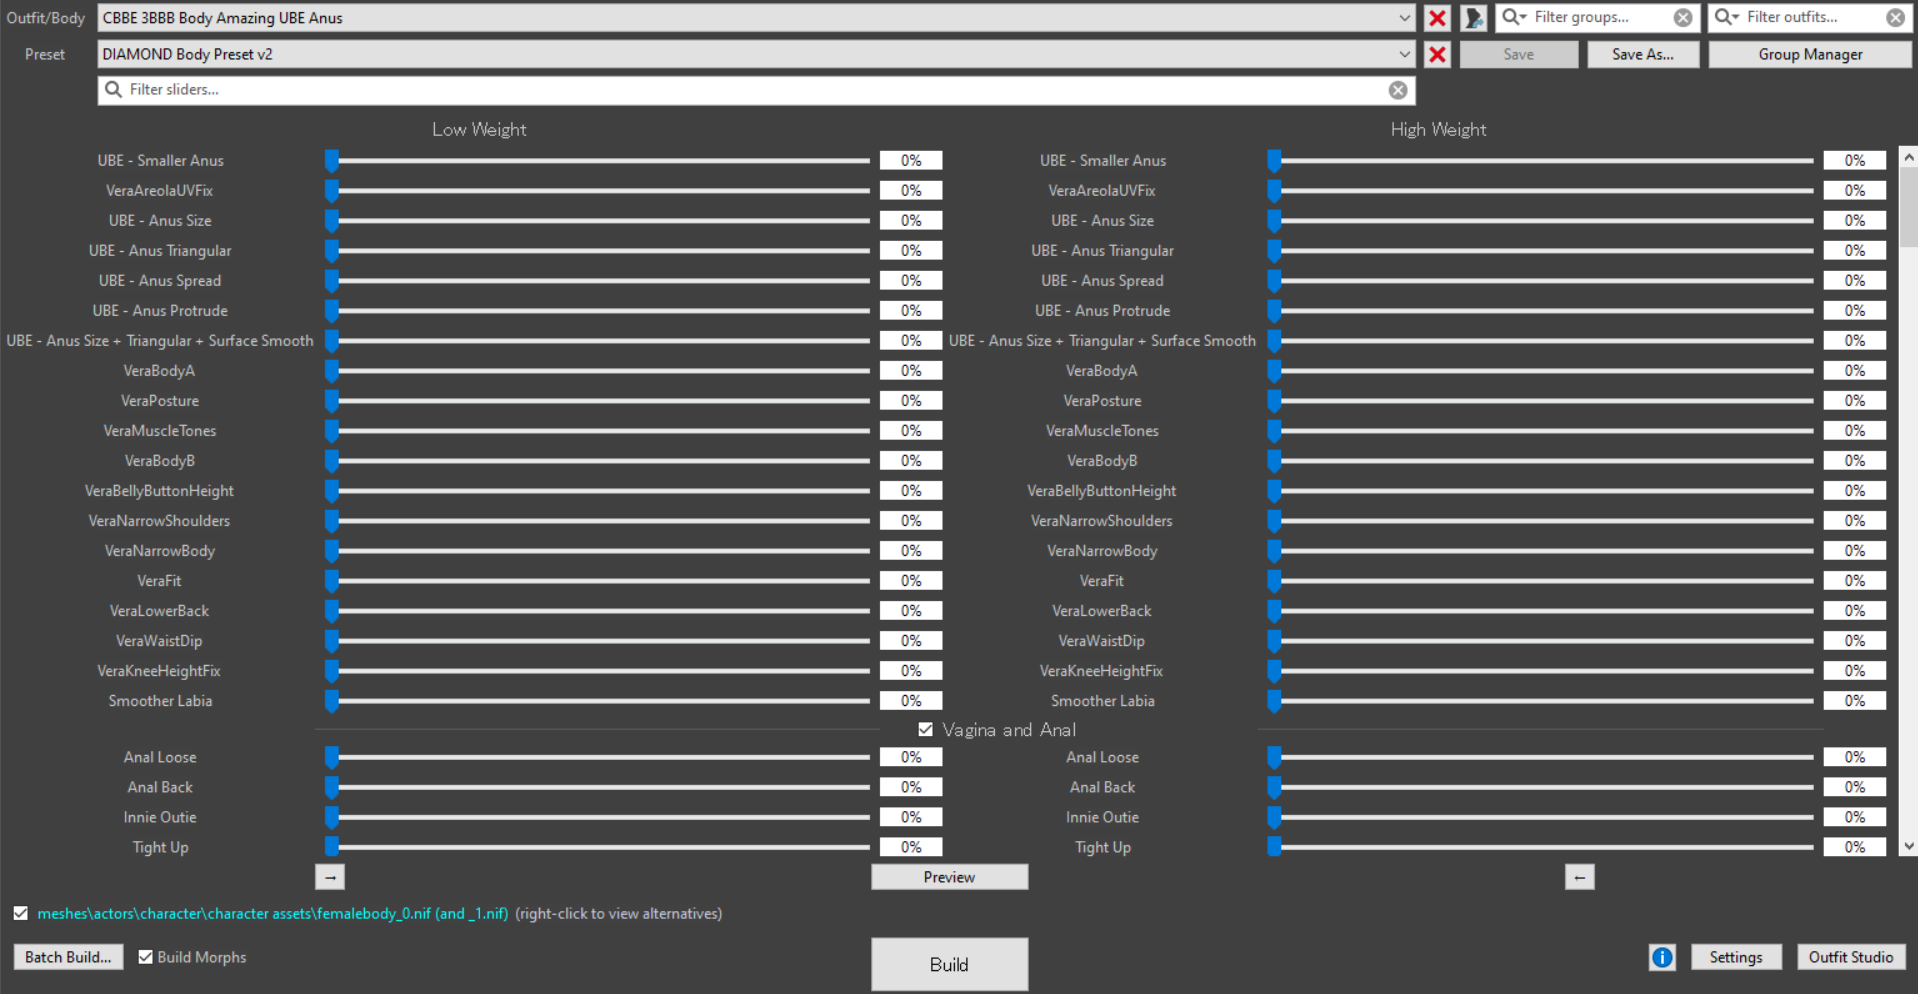The height and width of the screenshot is (994, 1918).
Task: Click the femalebody_0.nif output path link
Action: pos(272,913)
